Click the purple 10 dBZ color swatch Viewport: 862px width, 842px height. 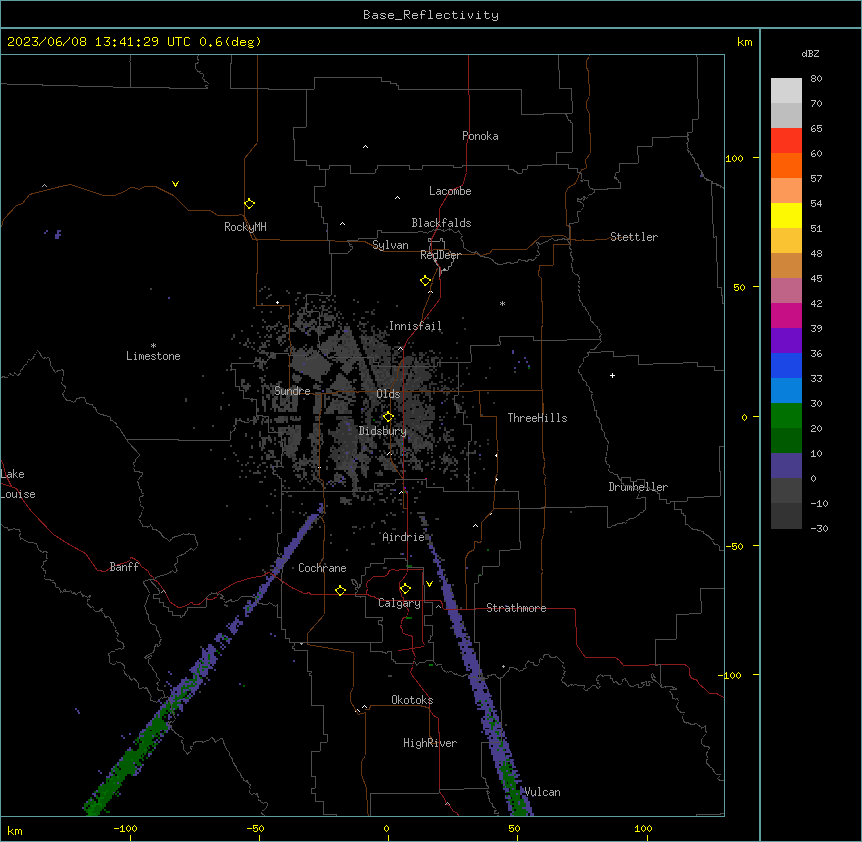[x=786, y=466]
